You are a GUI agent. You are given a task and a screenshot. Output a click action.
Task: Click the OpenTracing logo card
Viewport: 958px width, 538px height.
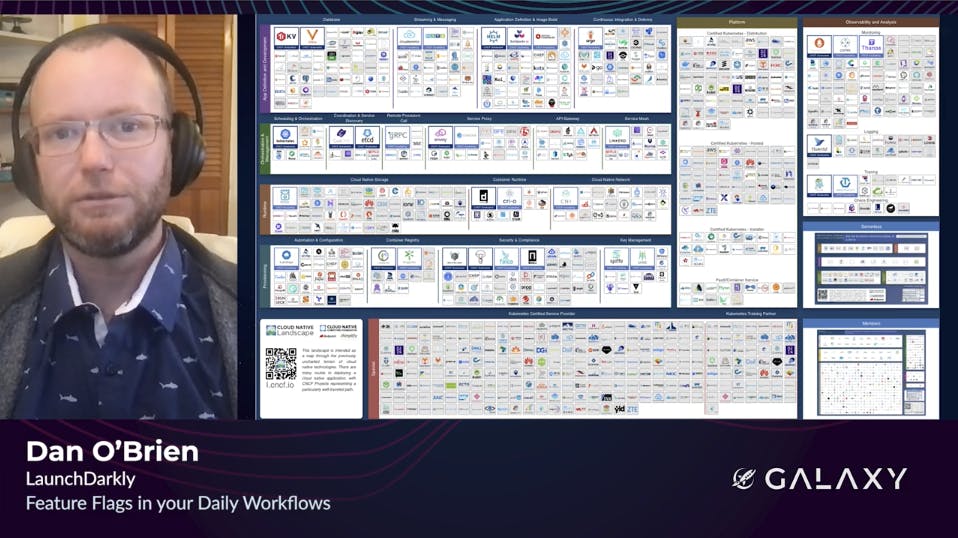(x=845, y=185)
